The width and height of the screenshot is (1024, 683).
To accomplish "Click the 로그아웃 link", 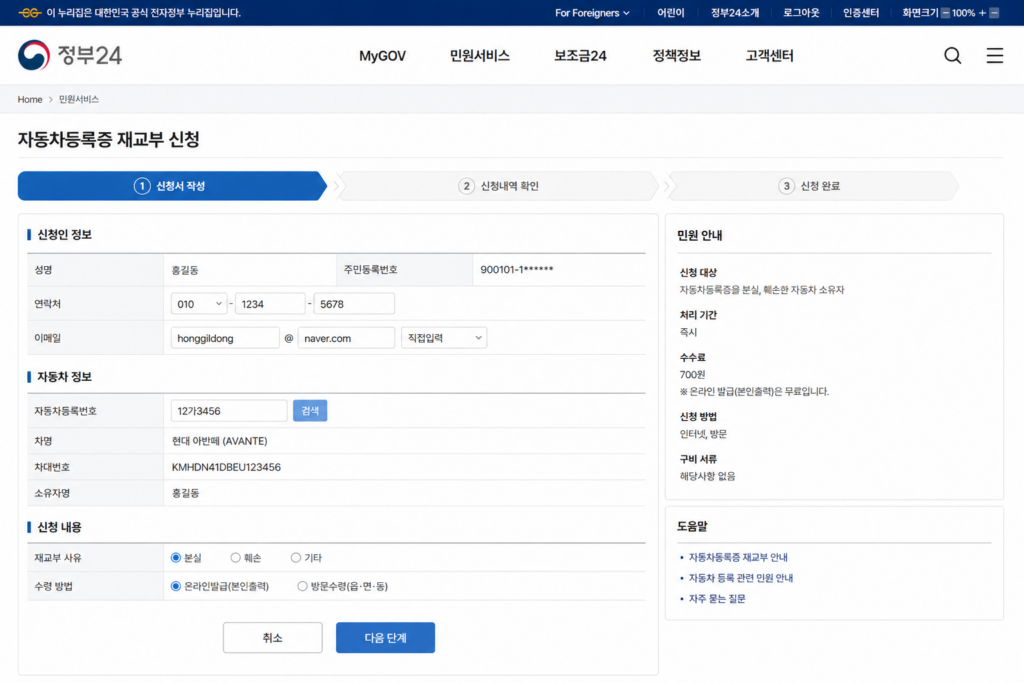I will pyautogui.click(x=801, y=13).
